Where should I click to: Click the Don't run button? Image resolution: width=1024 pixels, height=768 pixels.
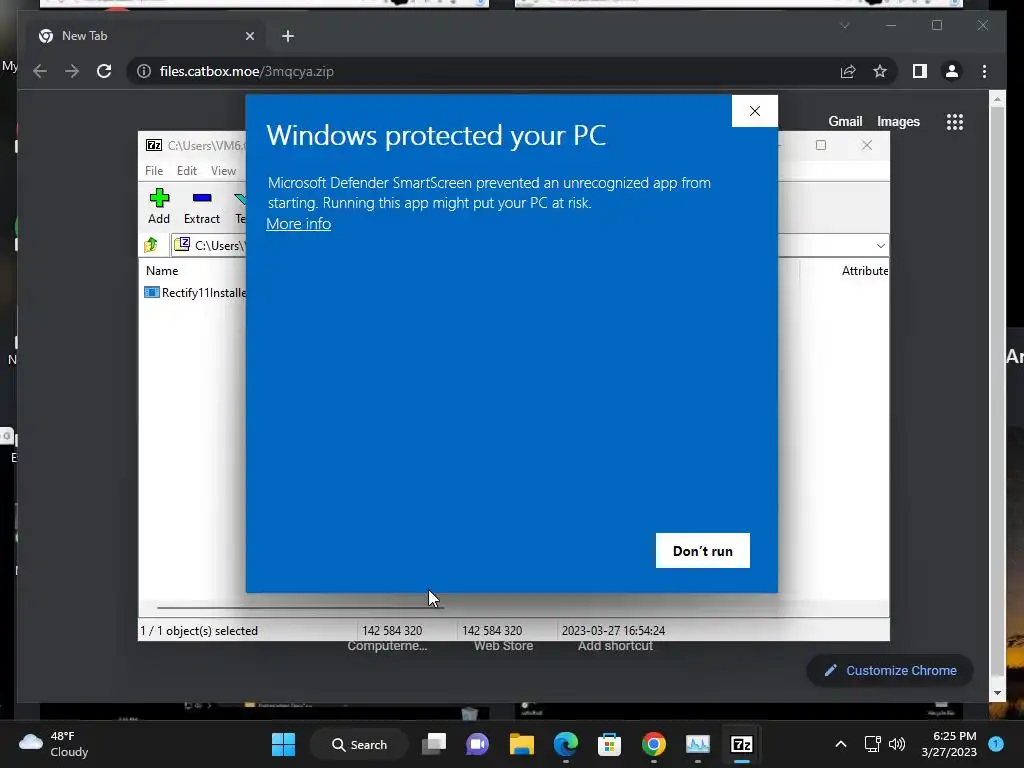pyautogui.click(x=703, y=551)
